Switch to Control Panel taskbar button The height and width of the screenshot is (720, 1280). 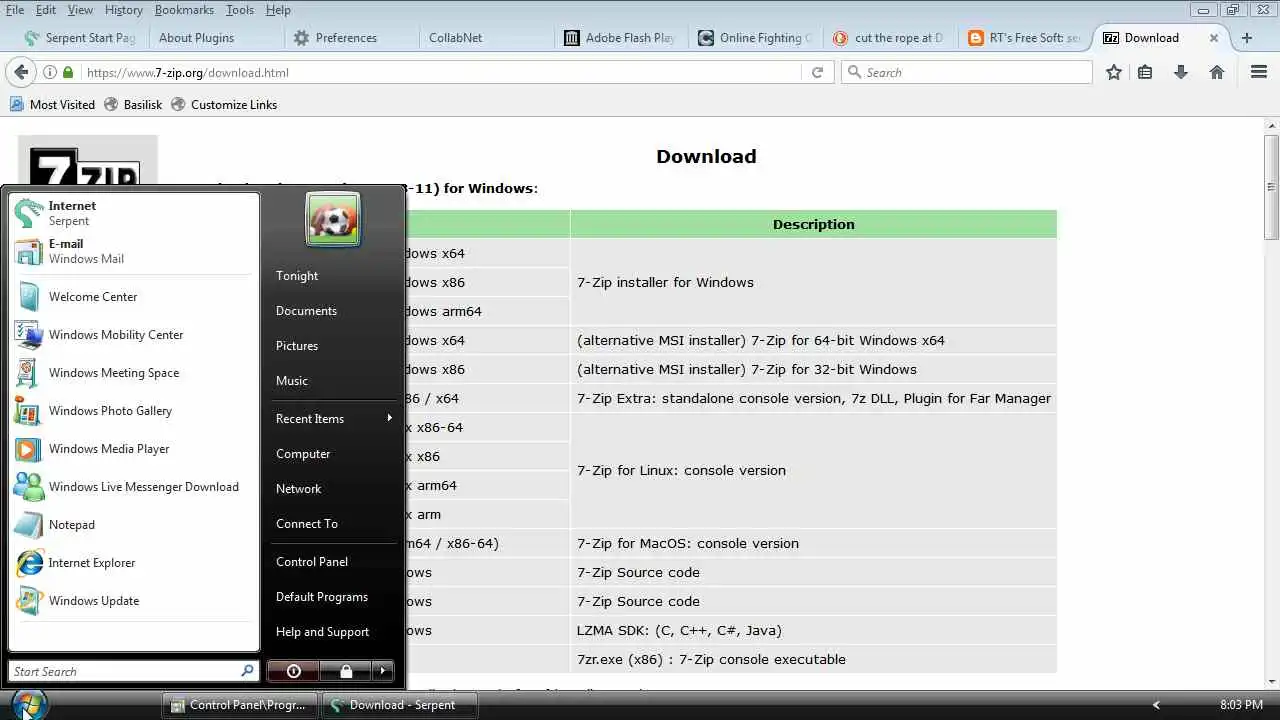click(x=240, y=705)
